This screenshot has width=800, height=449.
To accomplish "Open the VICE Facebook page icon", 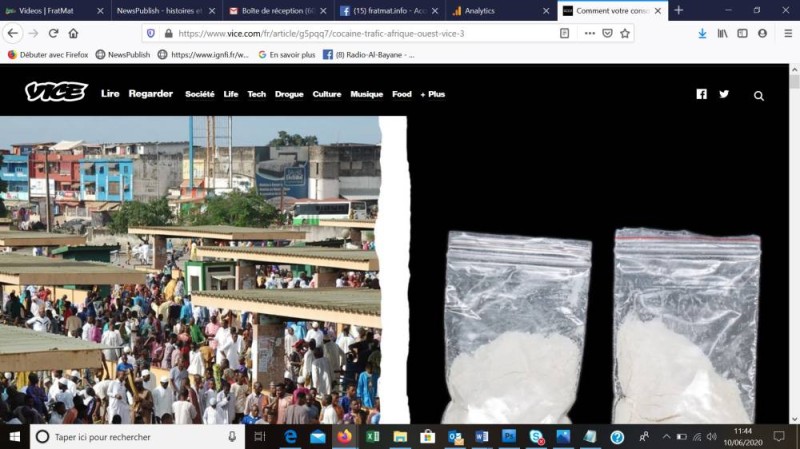I will click(702, 94).
